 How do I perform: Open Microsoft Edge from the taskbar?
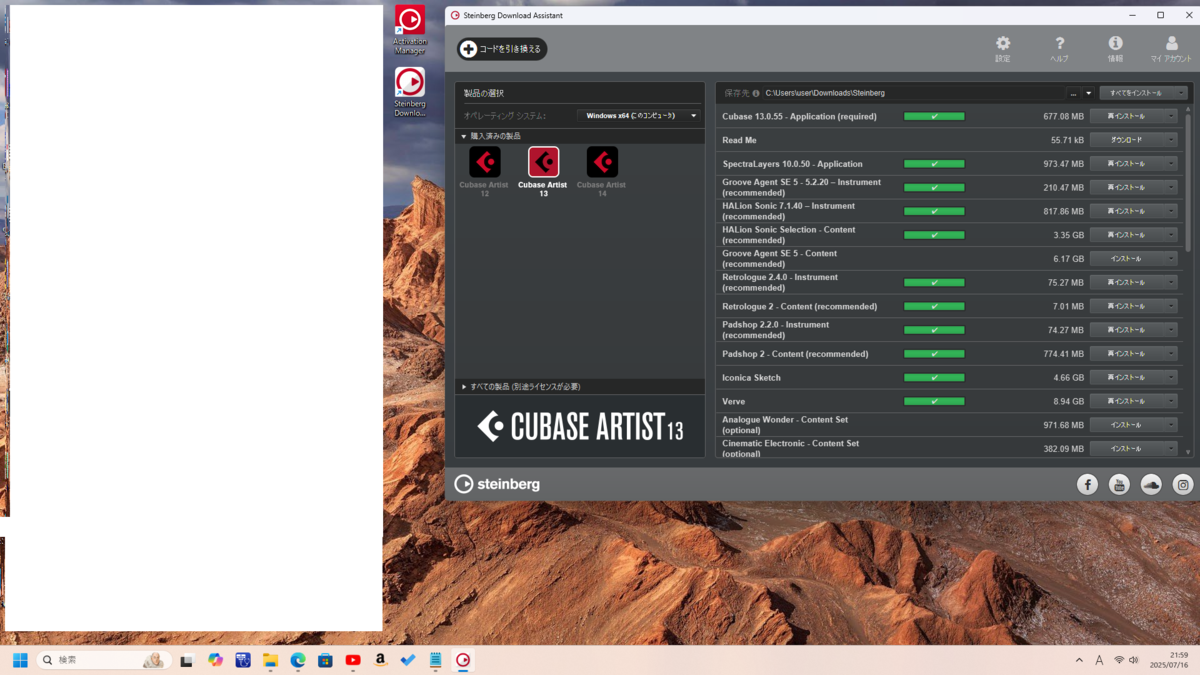click(x=297, y=660)
